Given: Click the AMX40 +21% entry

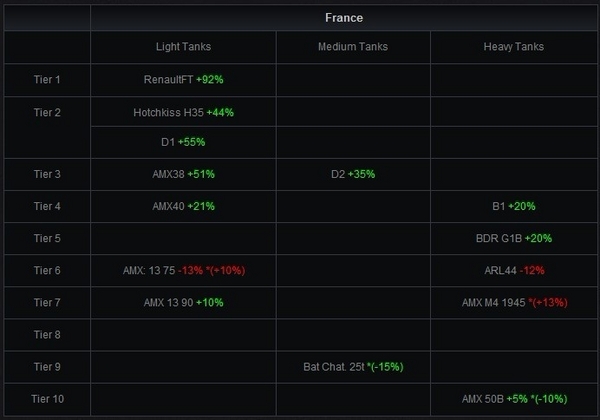Looking at the screenshot, I should (183, 206).
